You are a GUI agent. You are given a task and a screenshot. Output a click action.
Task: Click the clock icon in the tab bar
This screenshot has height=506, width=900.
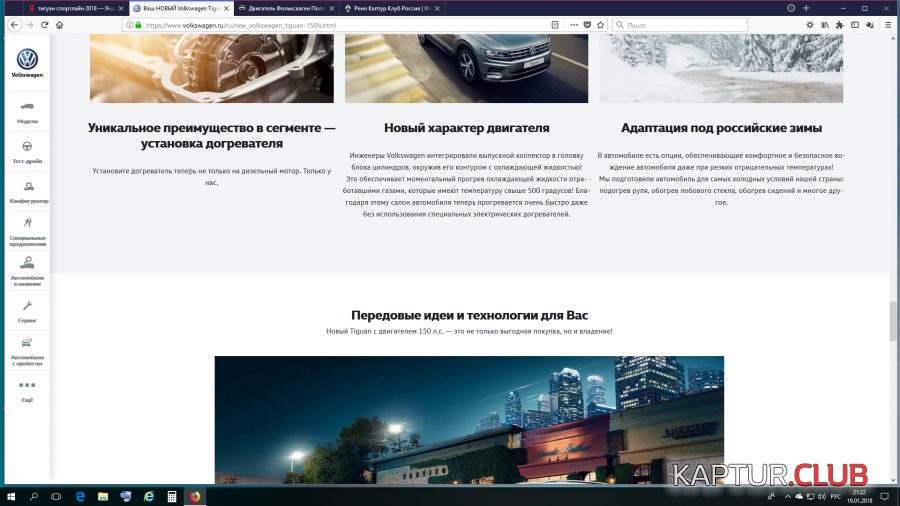[791, 8]
